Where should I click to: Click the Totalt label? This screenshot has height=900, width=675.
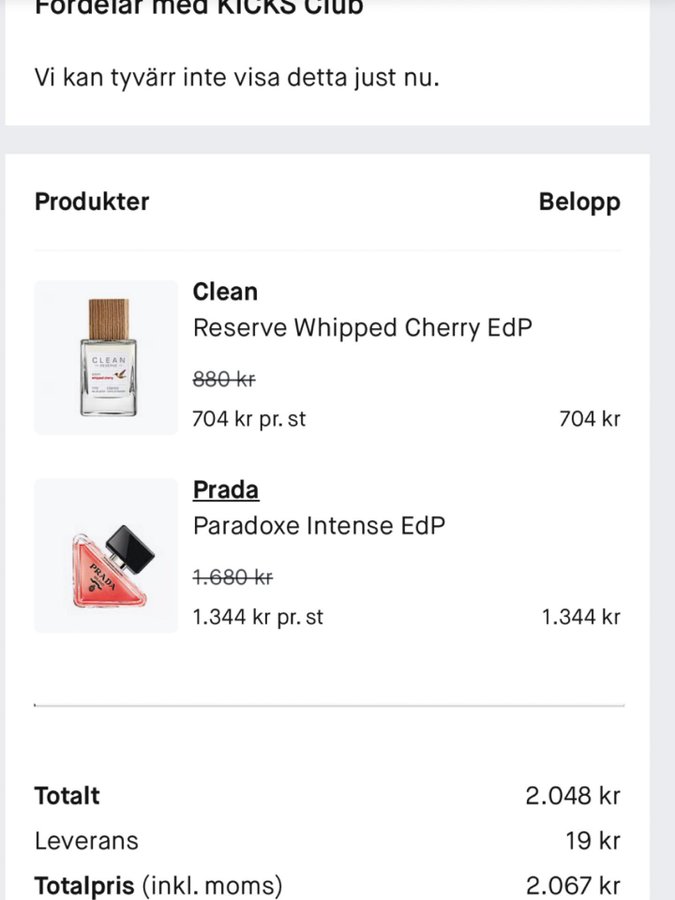[x=67, y=796]
